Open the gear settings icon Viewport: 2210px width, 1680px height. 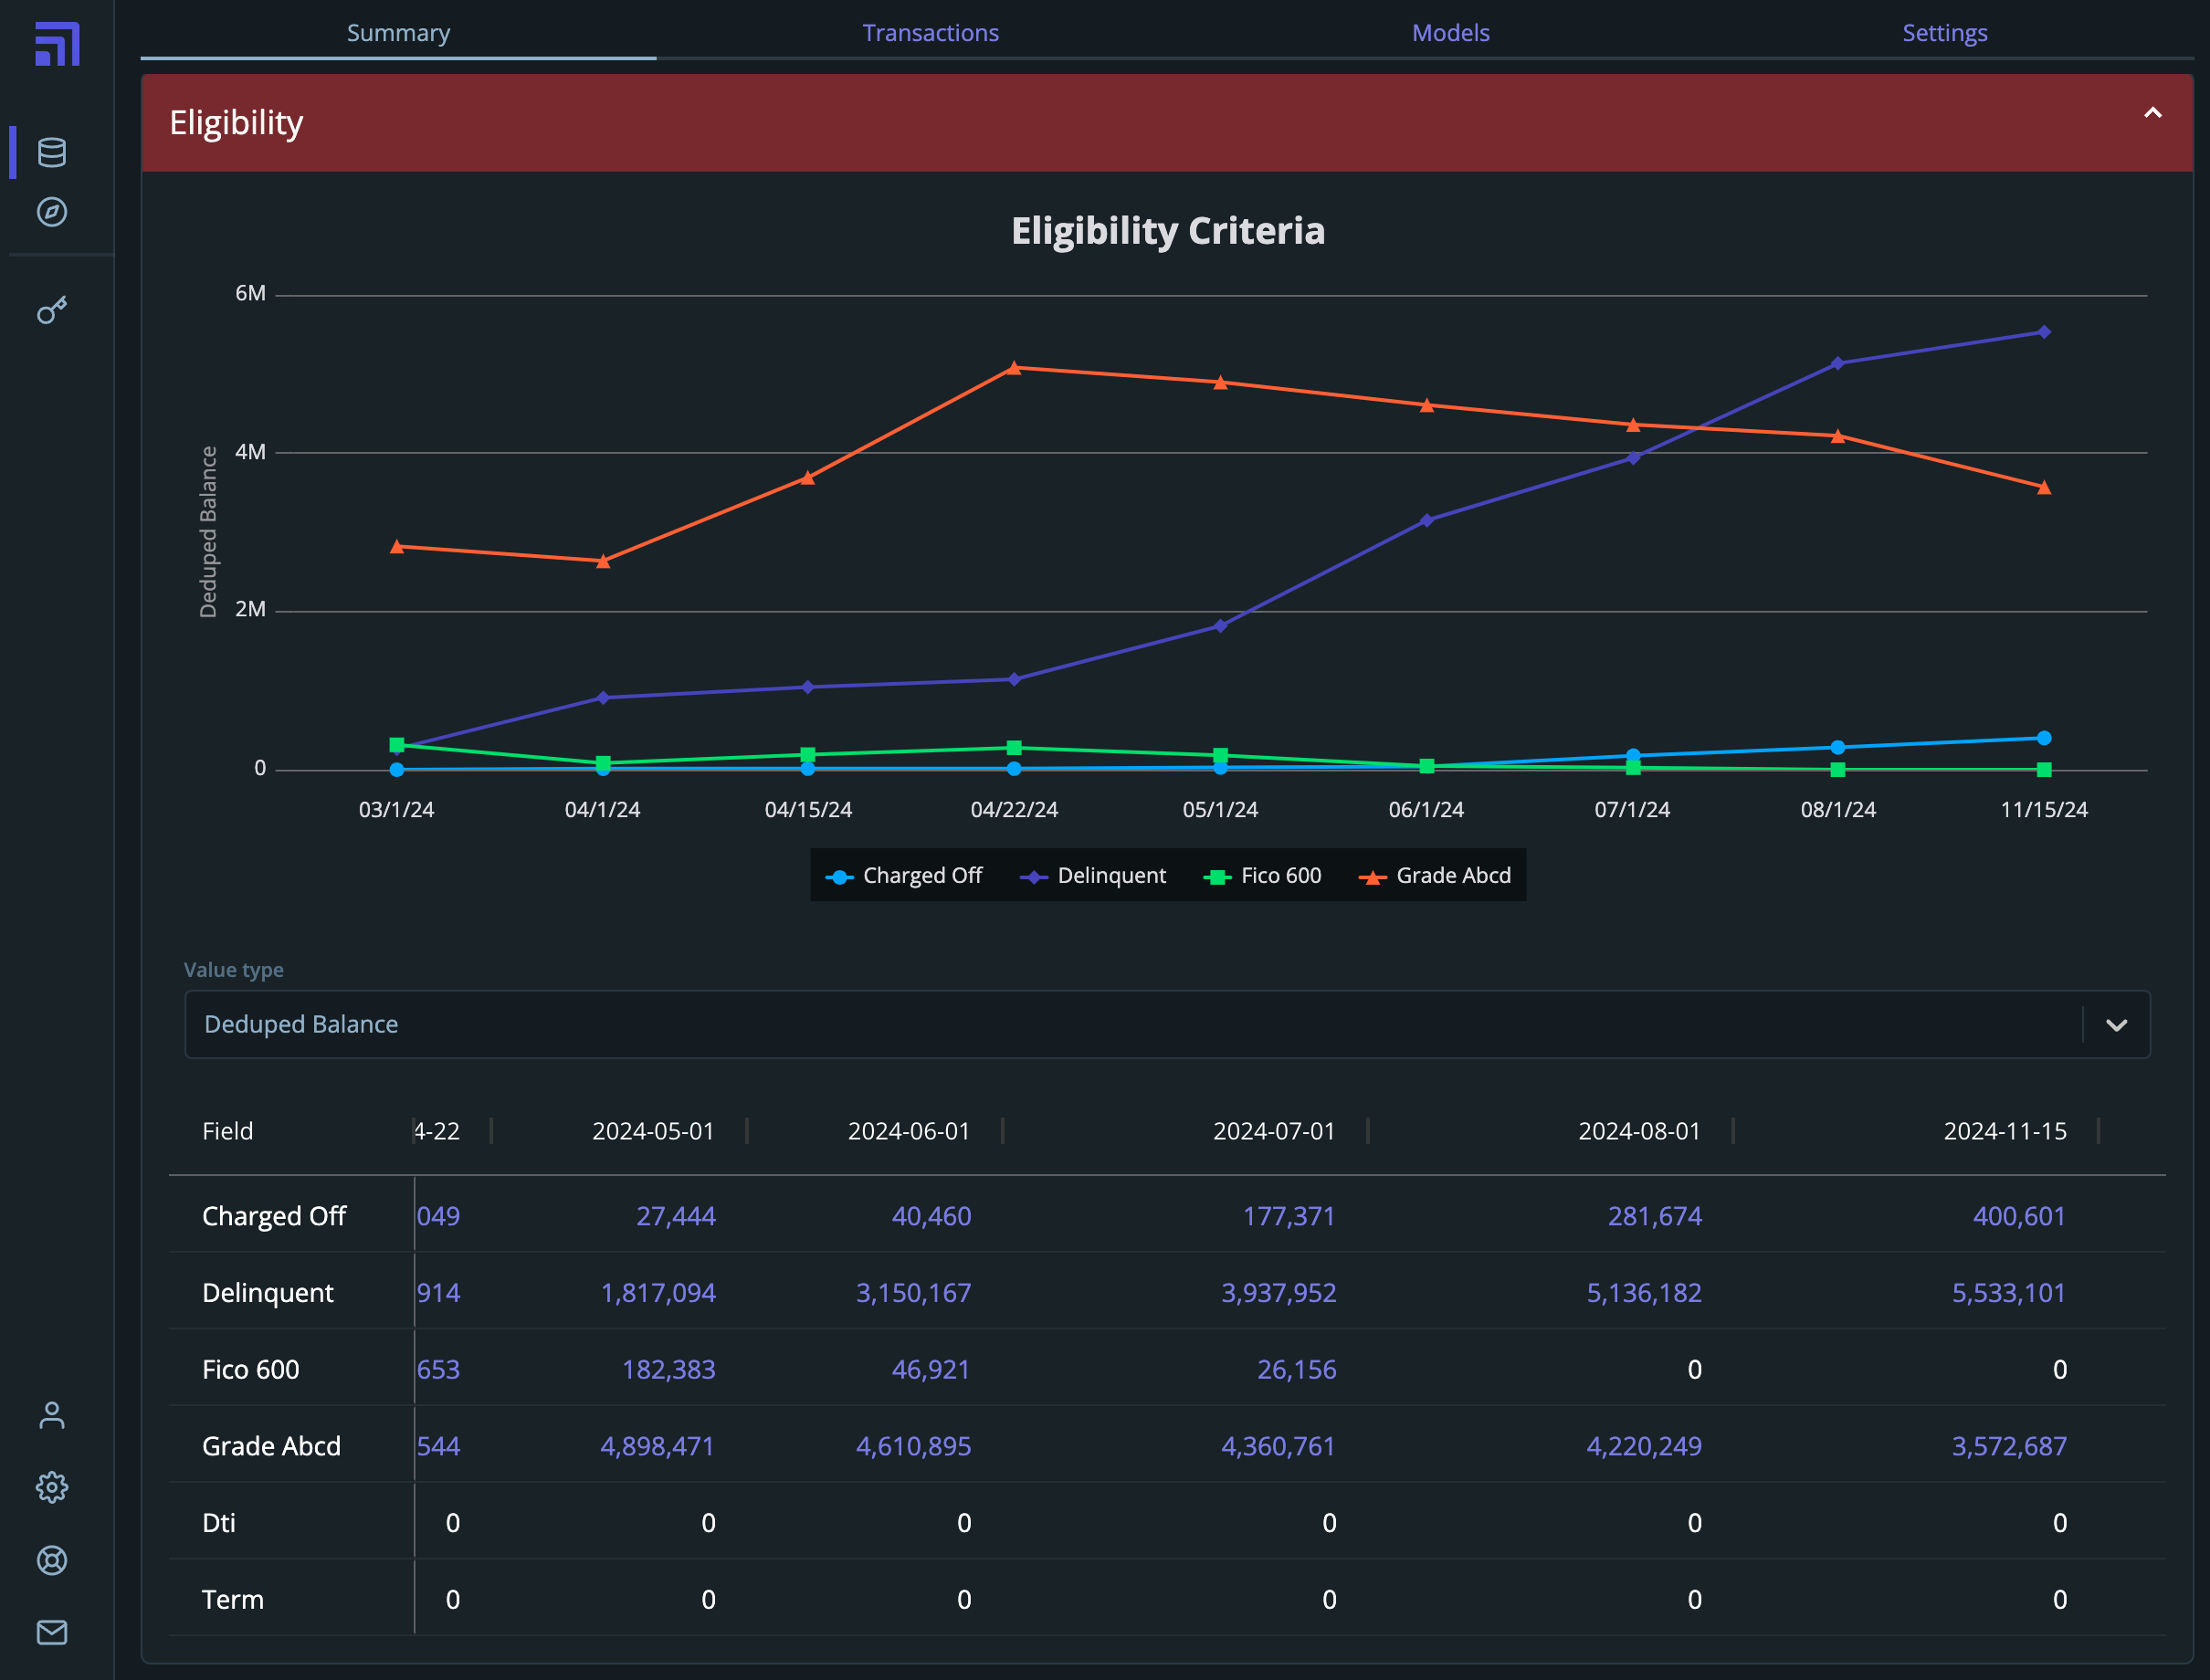click(x=52, y=1487)
